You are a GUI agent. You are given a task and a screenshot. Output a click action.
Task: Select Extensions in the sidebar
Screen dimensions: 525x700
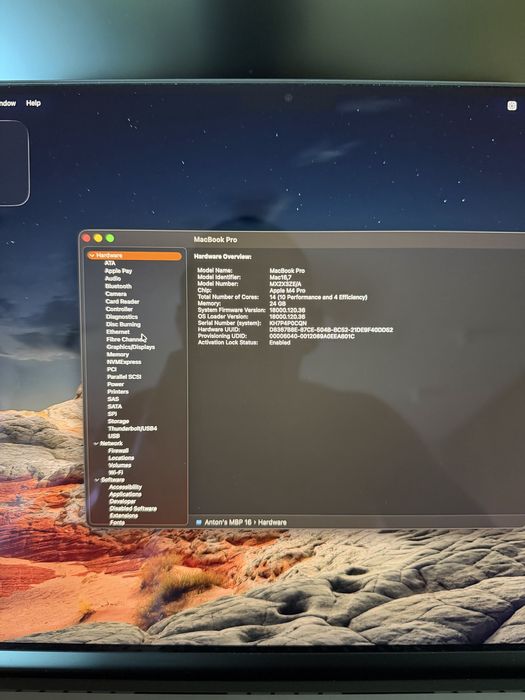tap(124, 516)
